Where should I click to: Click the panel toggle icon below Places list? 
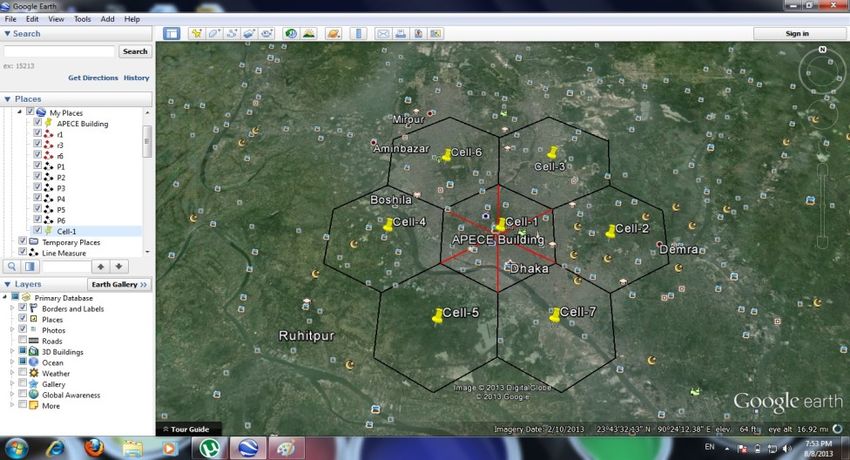(30, 266)
